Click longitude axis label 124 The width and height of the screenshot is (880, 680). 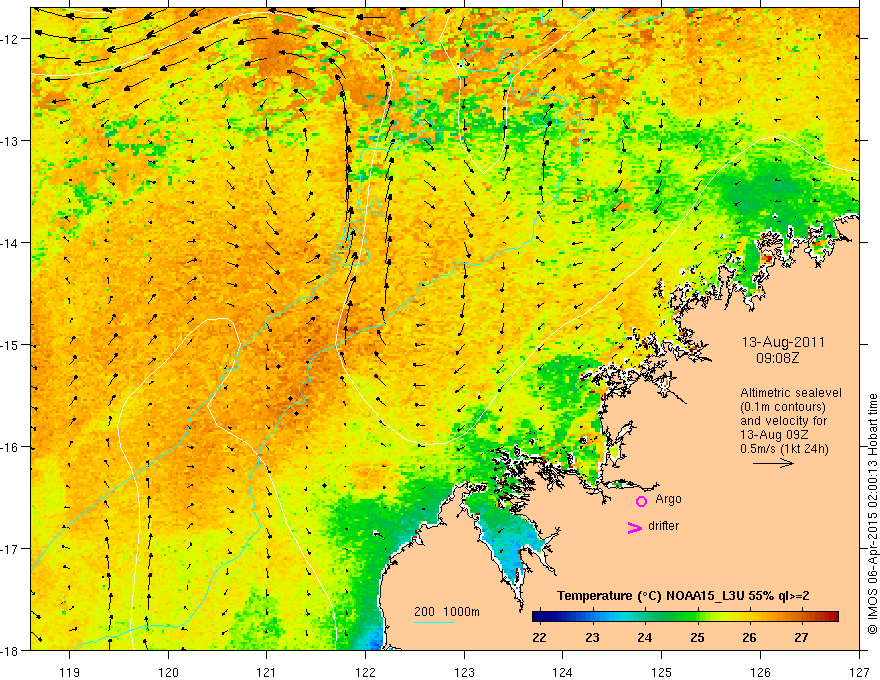click(563, 672)
